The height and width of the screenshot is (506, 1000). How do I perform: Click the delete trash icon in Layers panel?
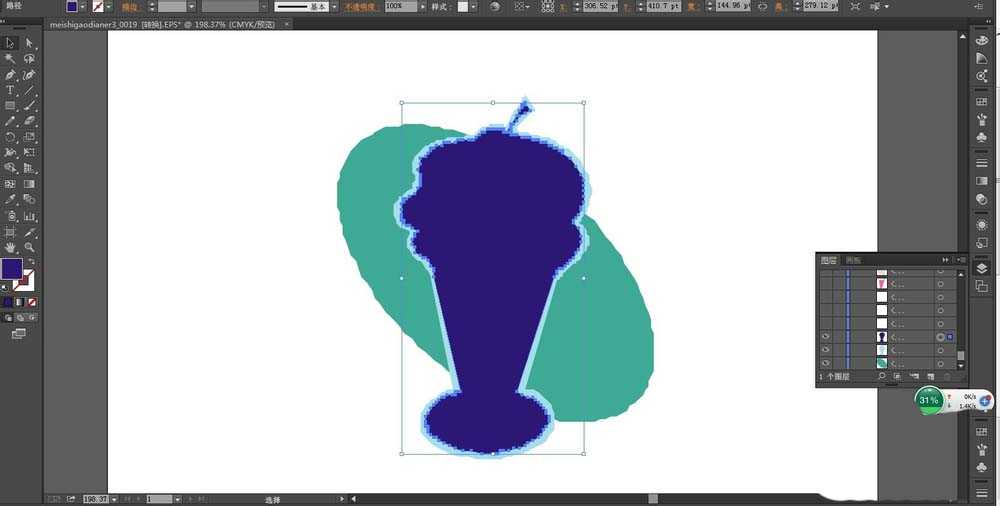(946, 377)
